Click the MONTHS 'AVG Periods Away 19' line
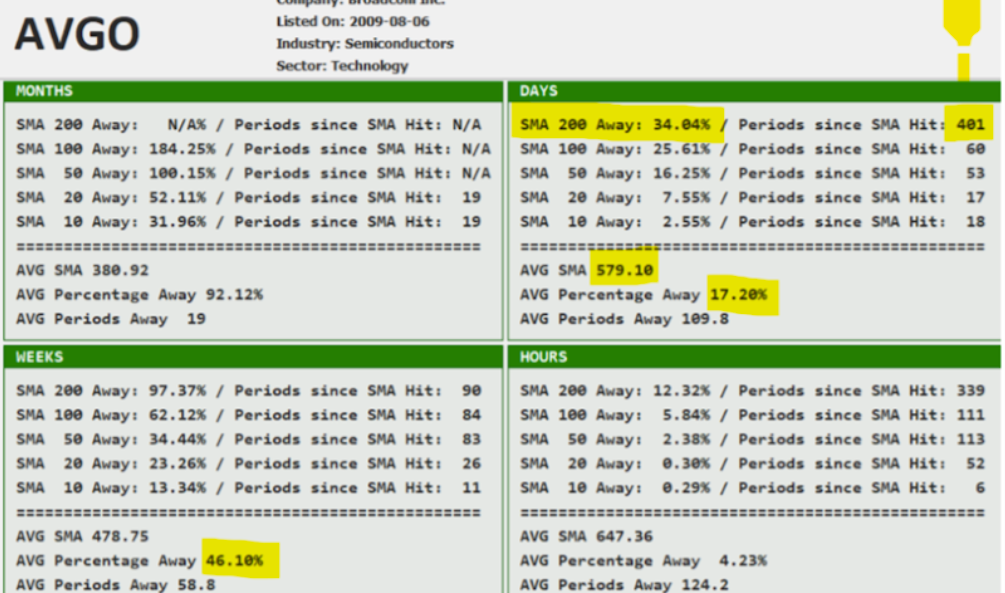The width and height of the screenshot is (1005, 593). pyautogui.click(x=111, y=319)
